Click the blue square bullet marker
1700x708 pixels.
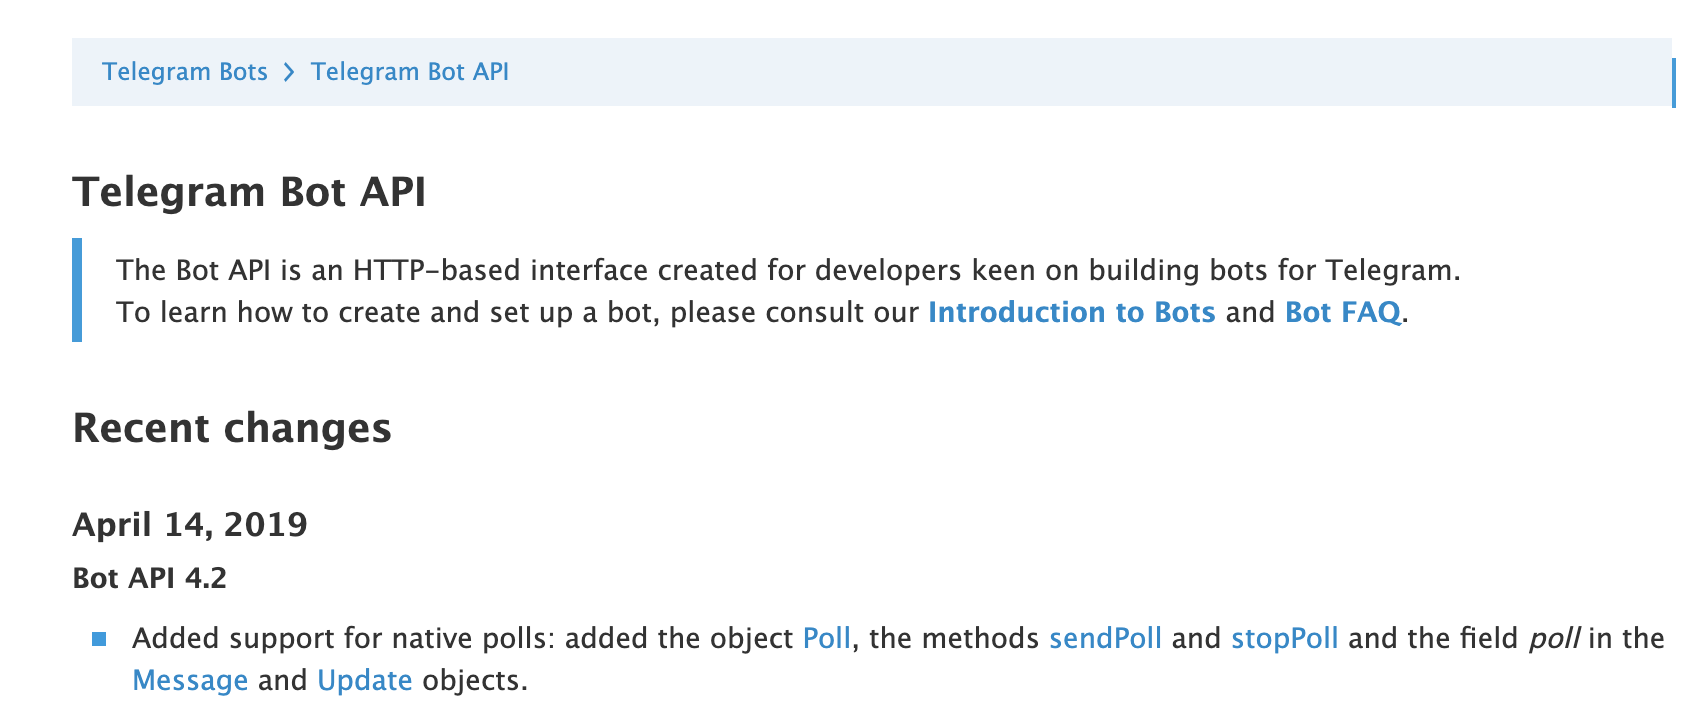point(99,639)
